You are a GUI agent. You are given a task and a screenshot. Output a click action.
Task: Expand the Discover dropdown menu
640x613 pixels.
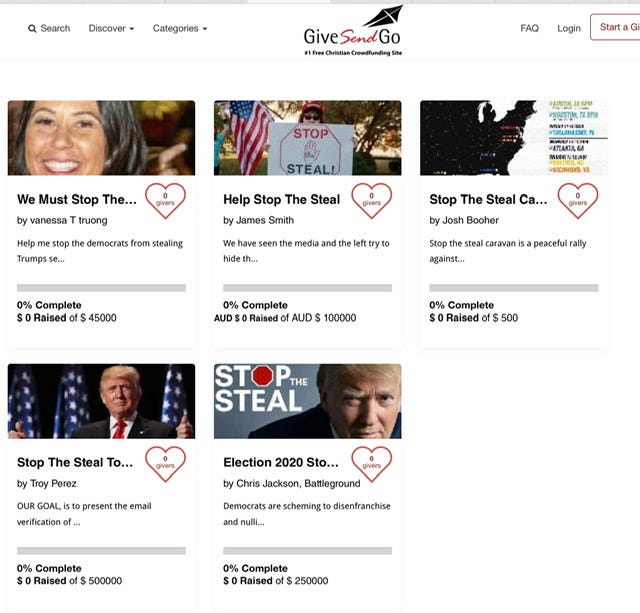click(x=111, y=28)
